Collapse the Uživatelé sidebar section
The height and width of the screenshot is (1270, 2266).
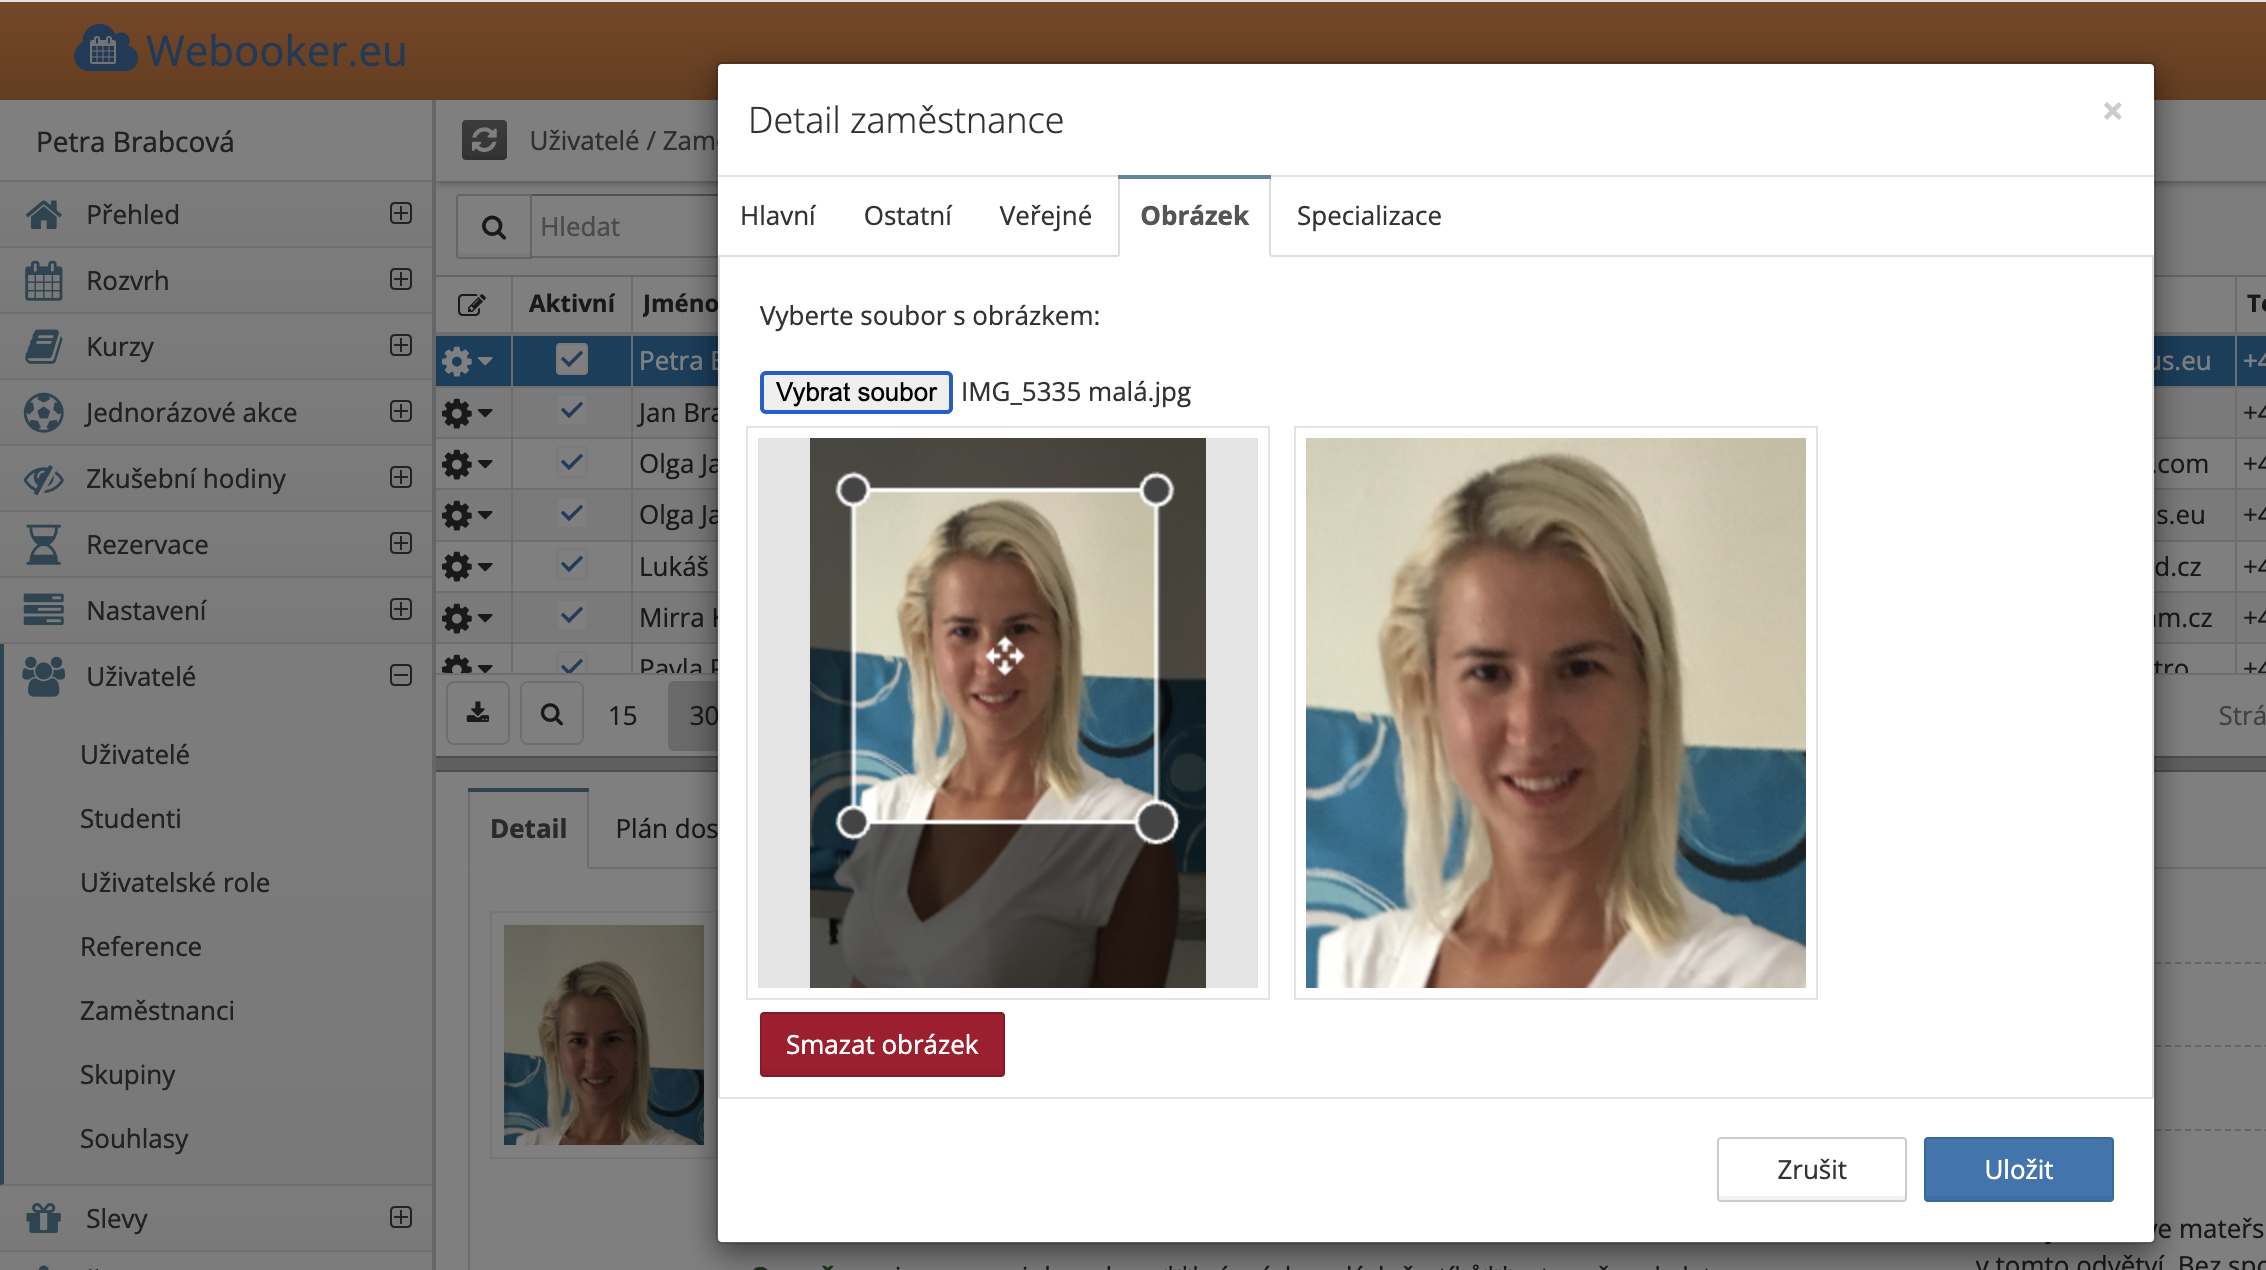pos(401,676)
